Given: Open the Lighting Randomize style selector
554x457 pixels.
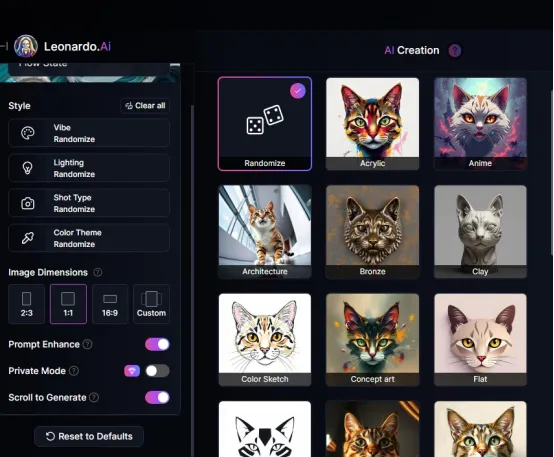Looking at the screenshot, I should pyautogui.click(x=89, y=168).
